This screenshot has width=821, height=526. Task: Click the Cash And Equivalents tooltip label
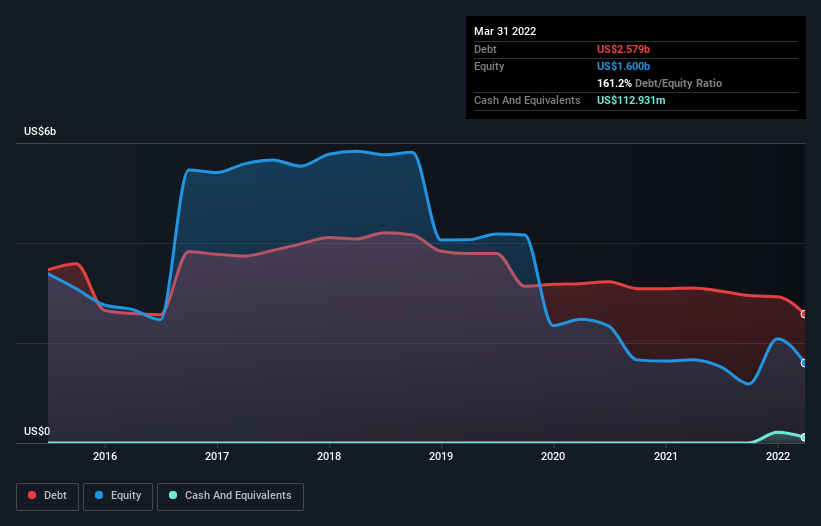pyautogui.click(x=527, y=100)
